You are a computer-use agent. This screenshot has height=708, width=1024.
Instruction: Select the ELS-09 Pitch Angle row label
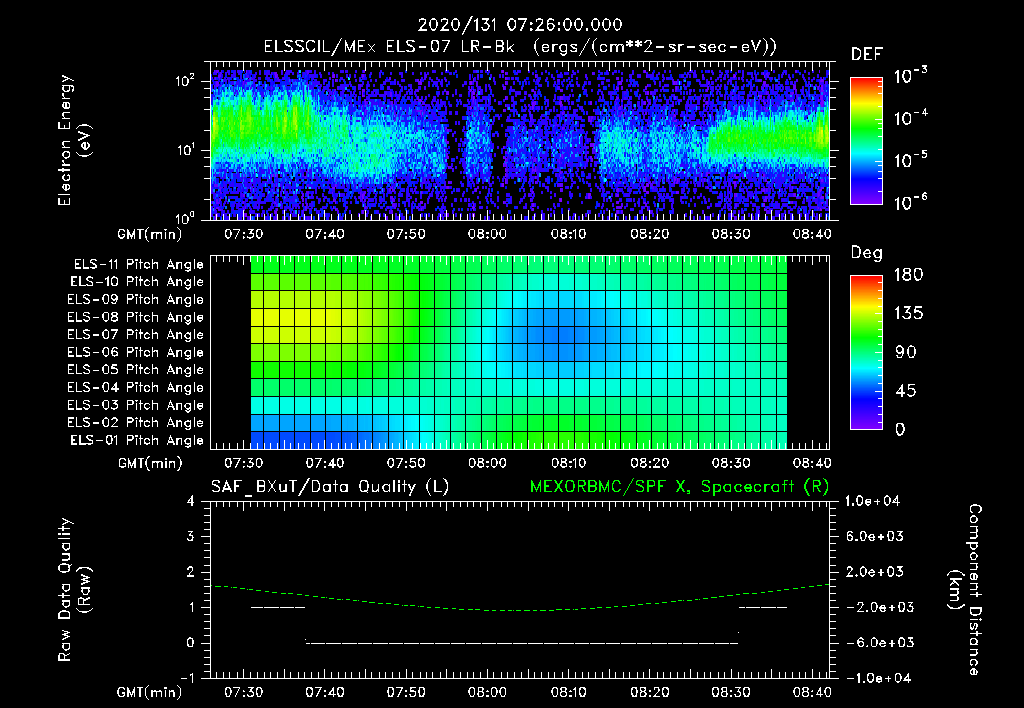136,300
